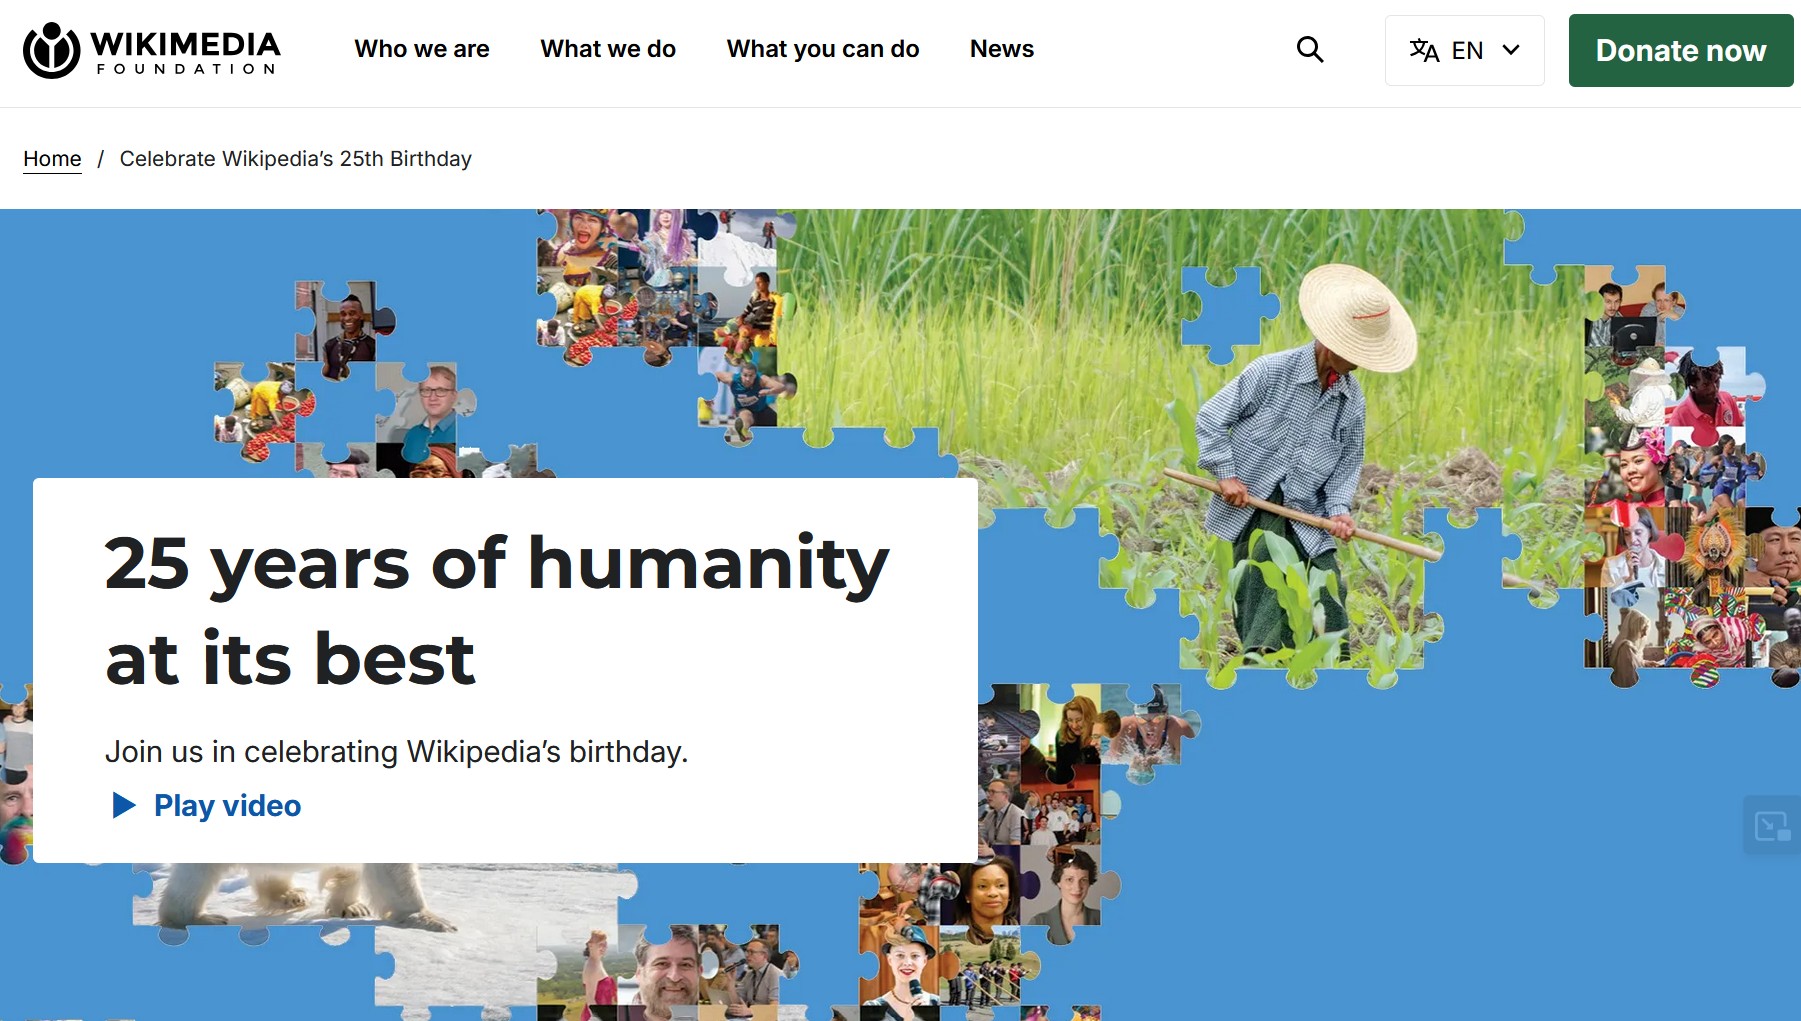1801x1021 pixels.
Task: Click the green Donate now button
Action: click(x=1681, y=50)
